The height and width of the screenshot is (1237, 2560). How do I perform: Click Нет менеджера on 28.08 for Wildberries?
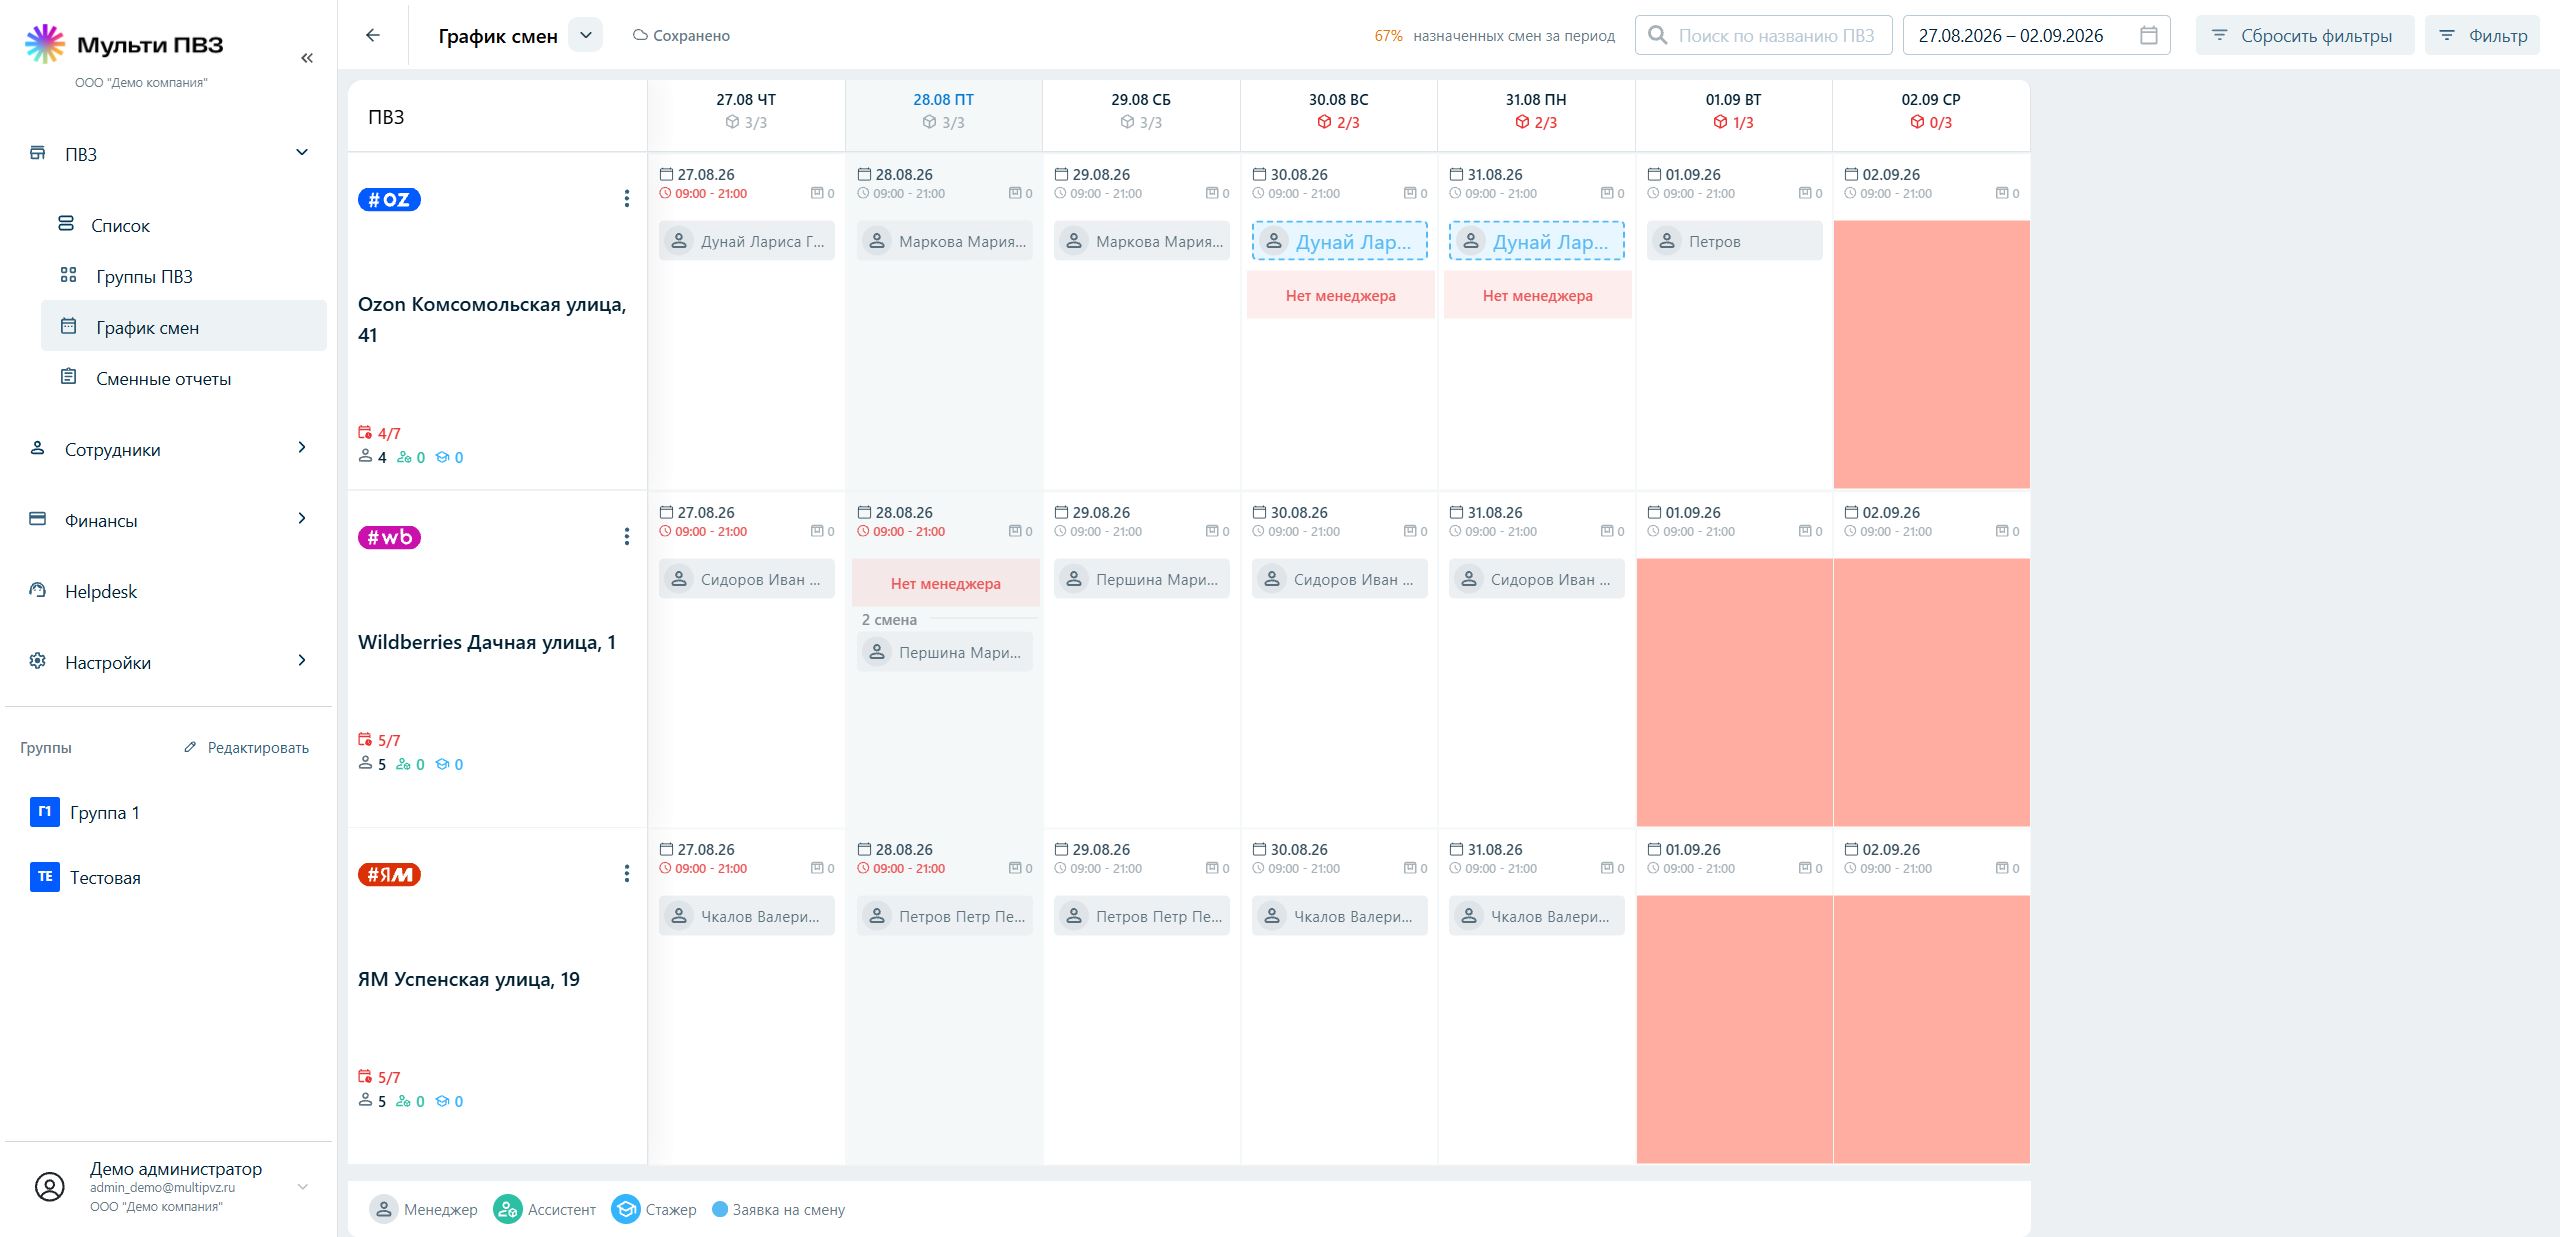coord(945,583)
